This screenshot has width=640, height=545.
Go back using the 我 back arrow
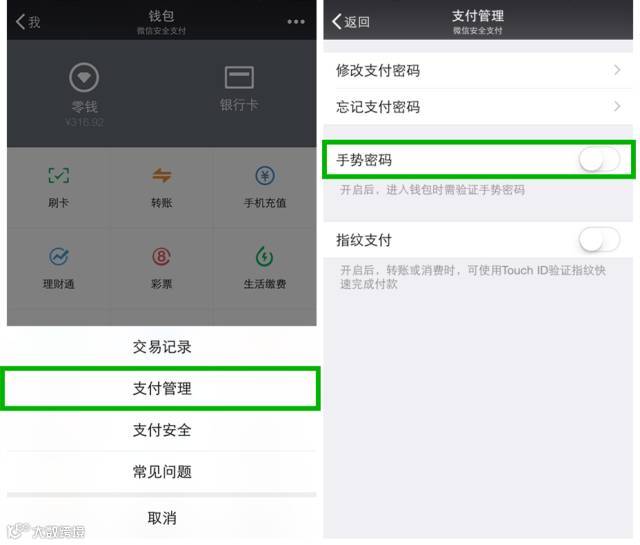click(28, 22)
